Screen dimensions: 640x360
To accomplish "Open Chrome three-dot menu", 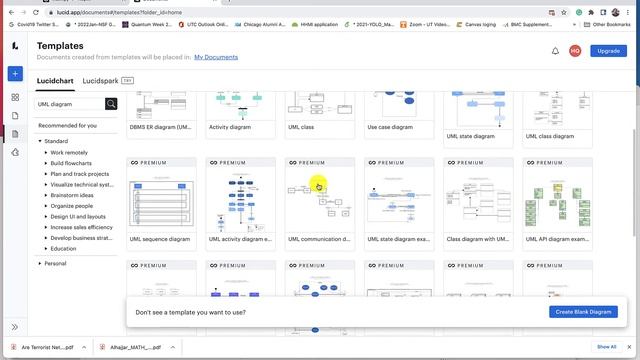I will (x=628, y=13).
